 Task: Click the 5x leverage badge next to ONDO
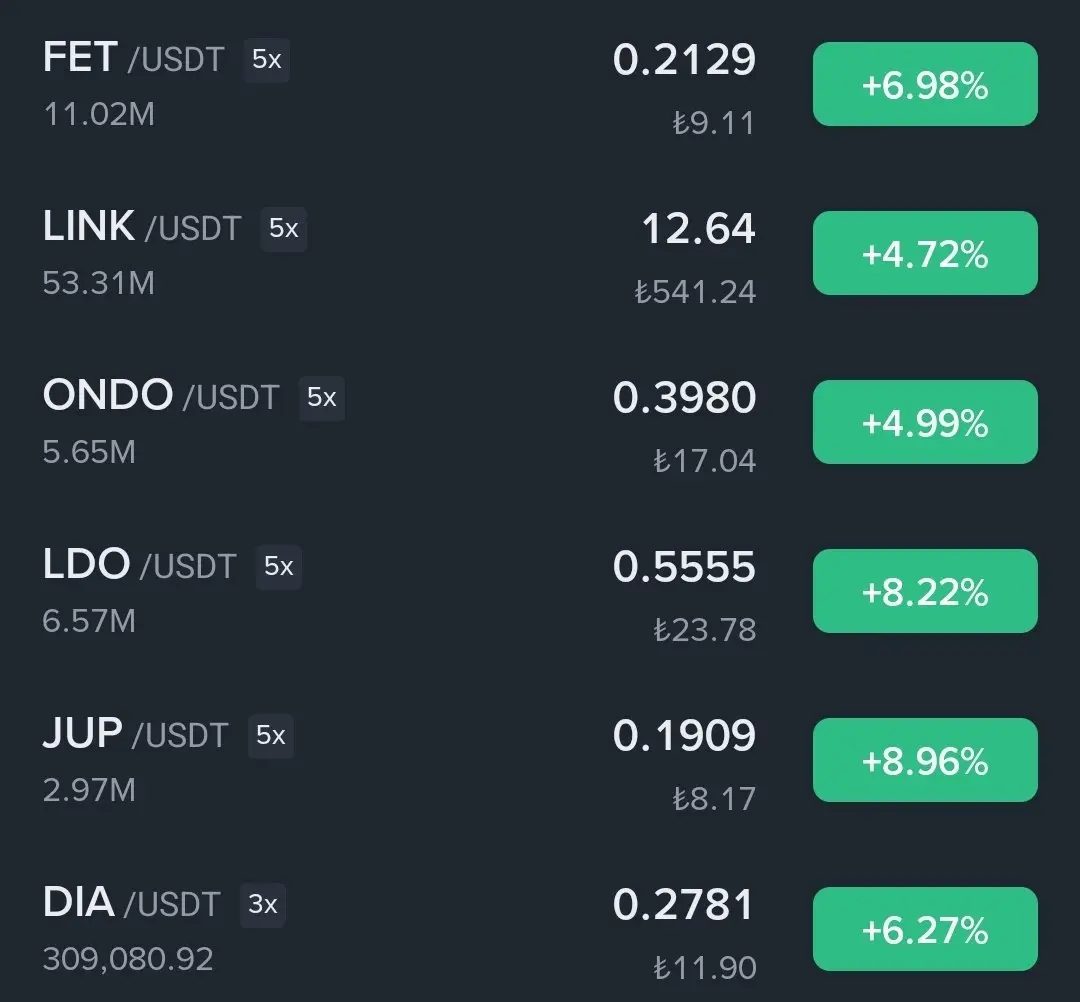tap(321, 398)
